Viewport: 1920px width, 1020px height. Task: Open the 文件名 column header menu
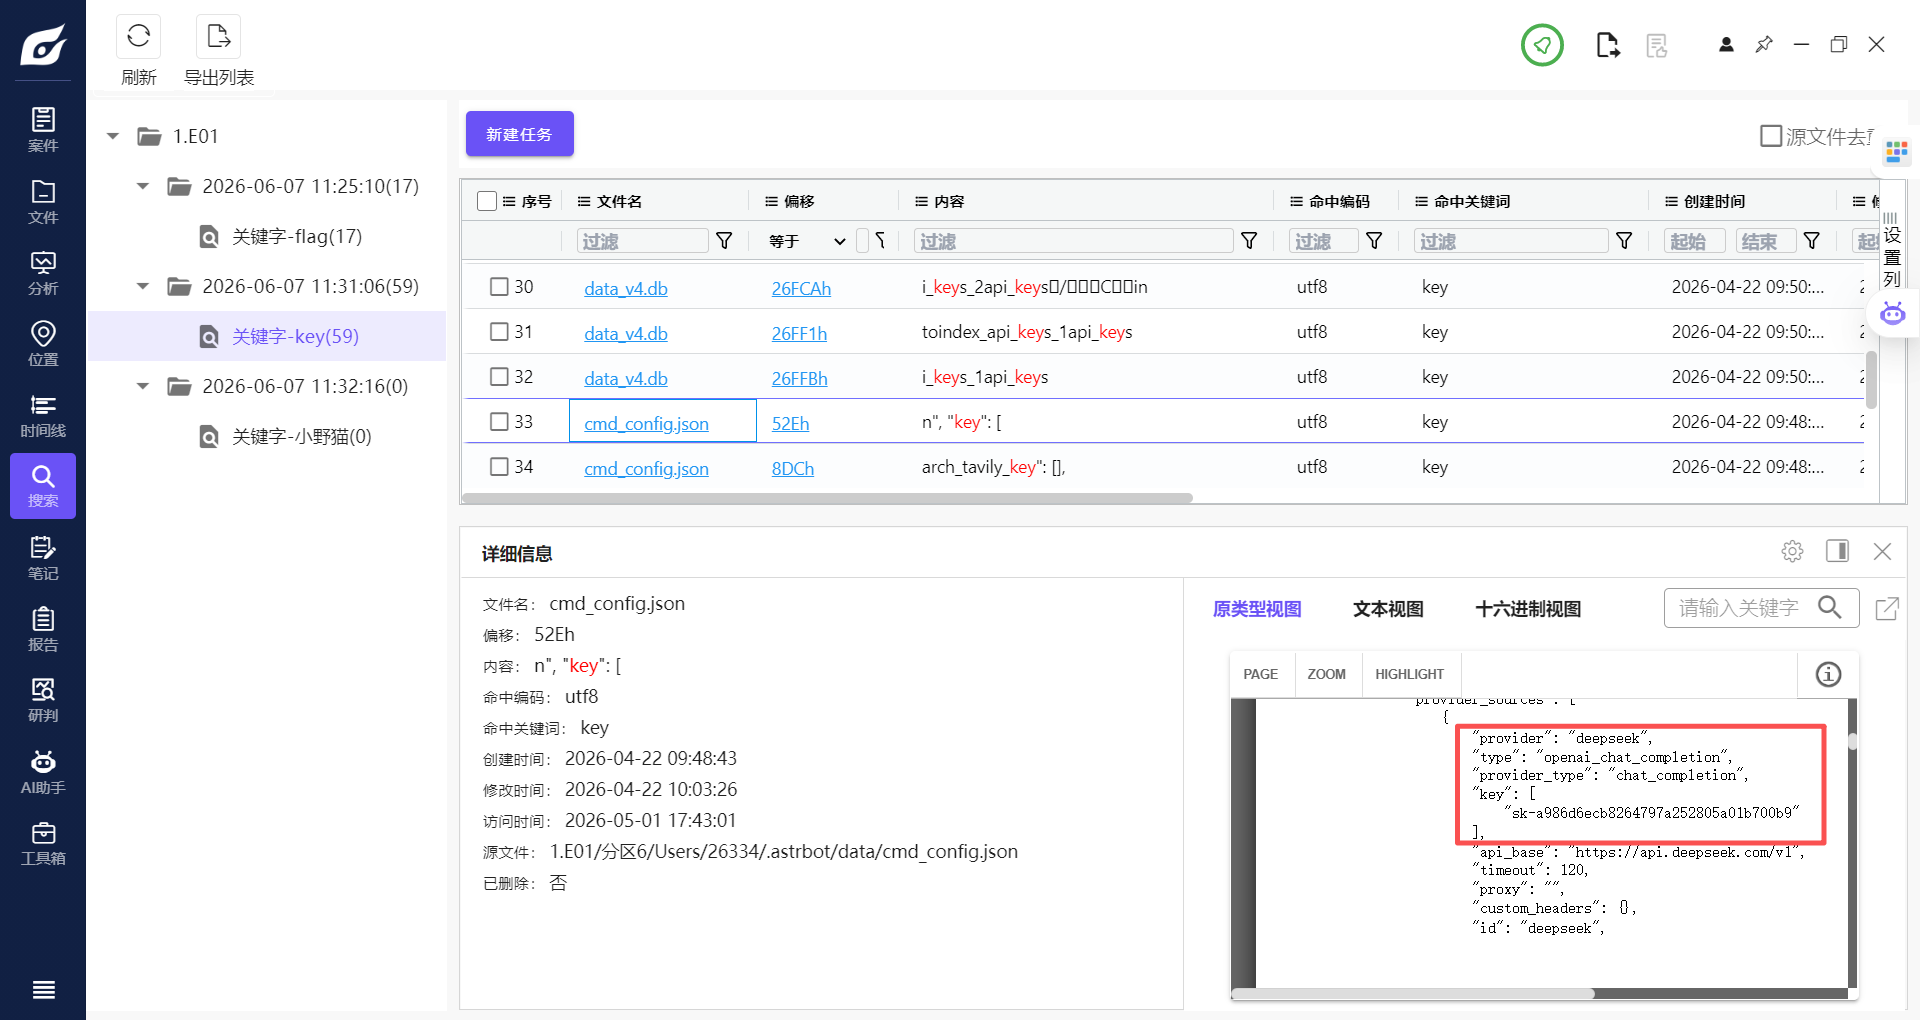click(584, 201)
